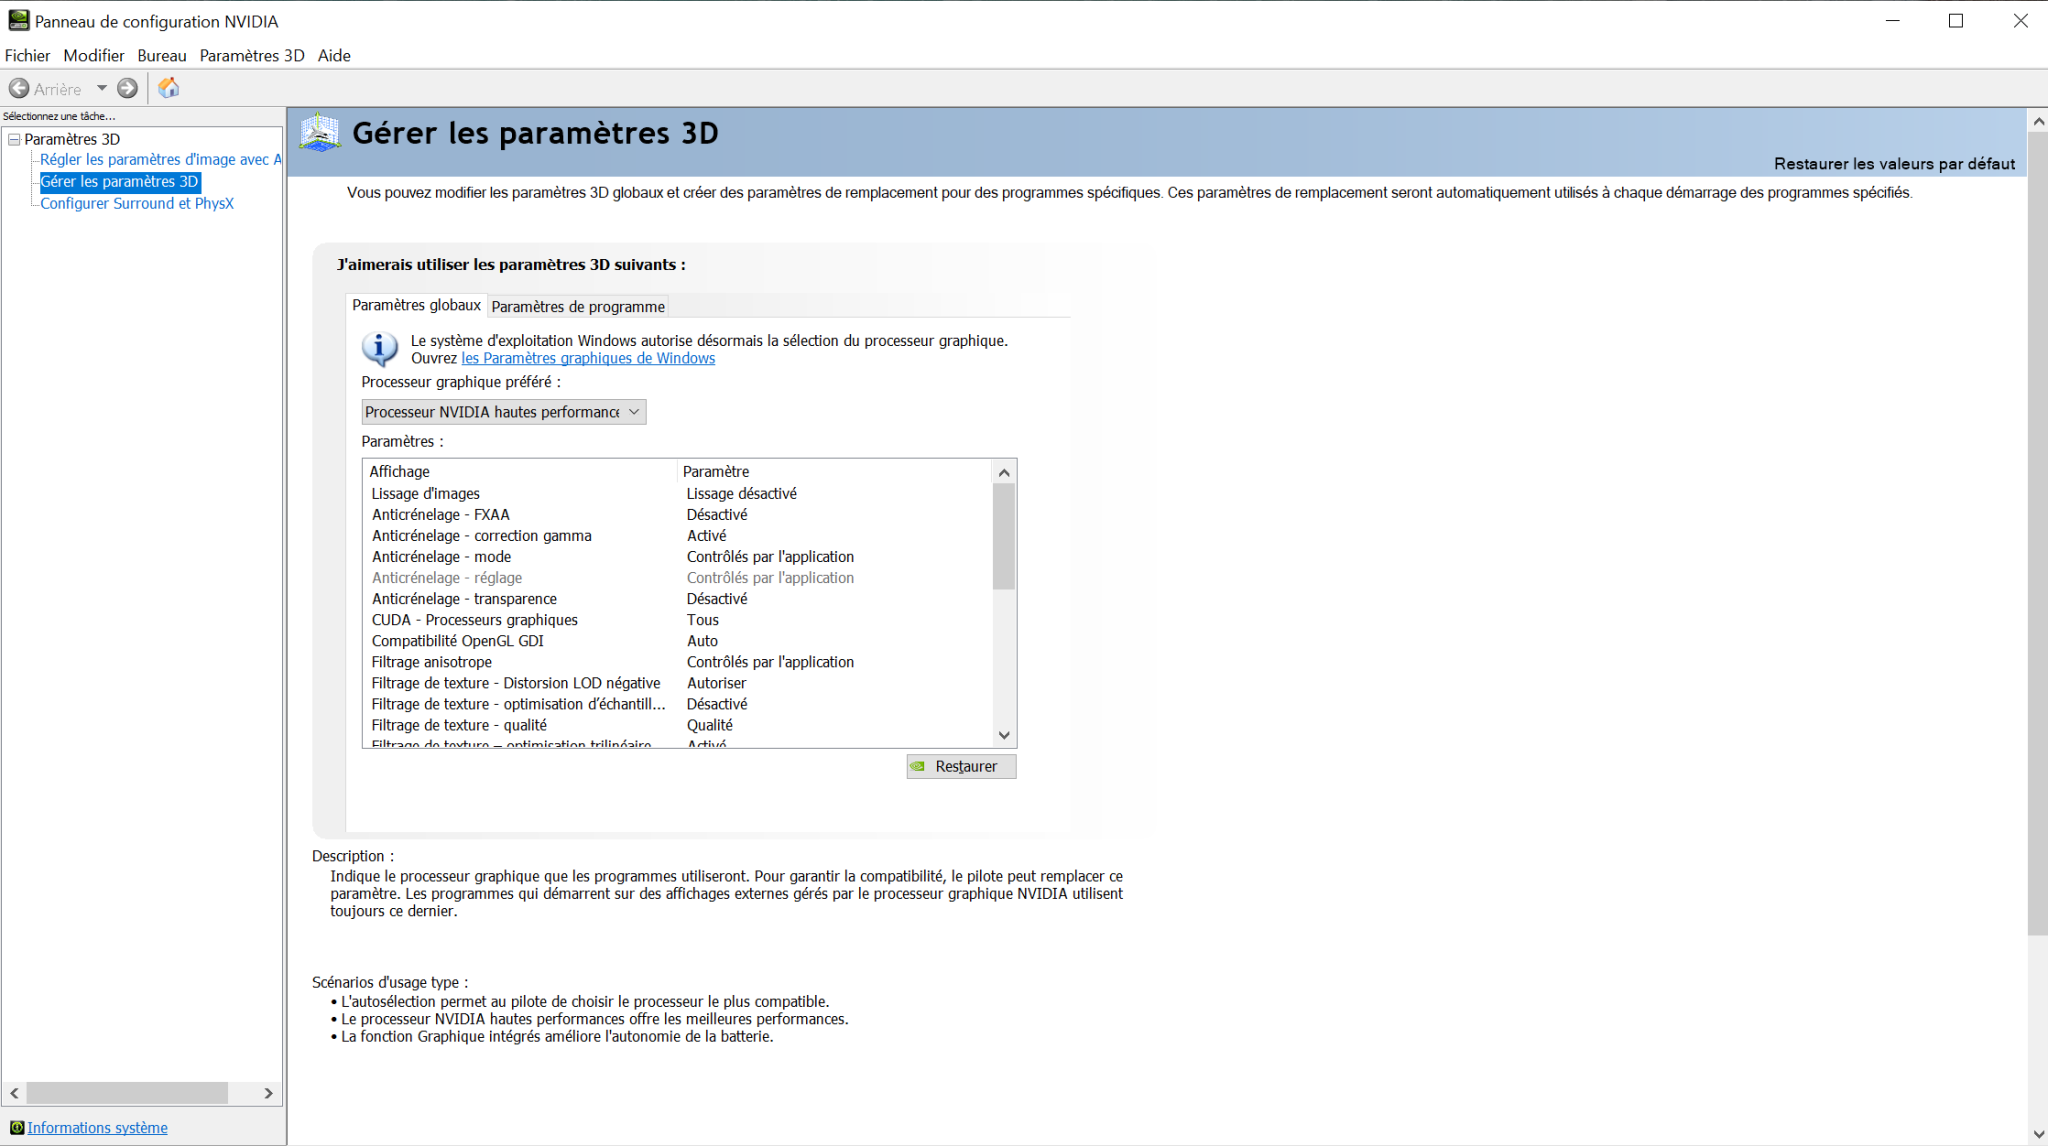The height and width of the screenshot is (1146, 2048).
Task: Click the Paramètre column header
Action: click(835, 472)
